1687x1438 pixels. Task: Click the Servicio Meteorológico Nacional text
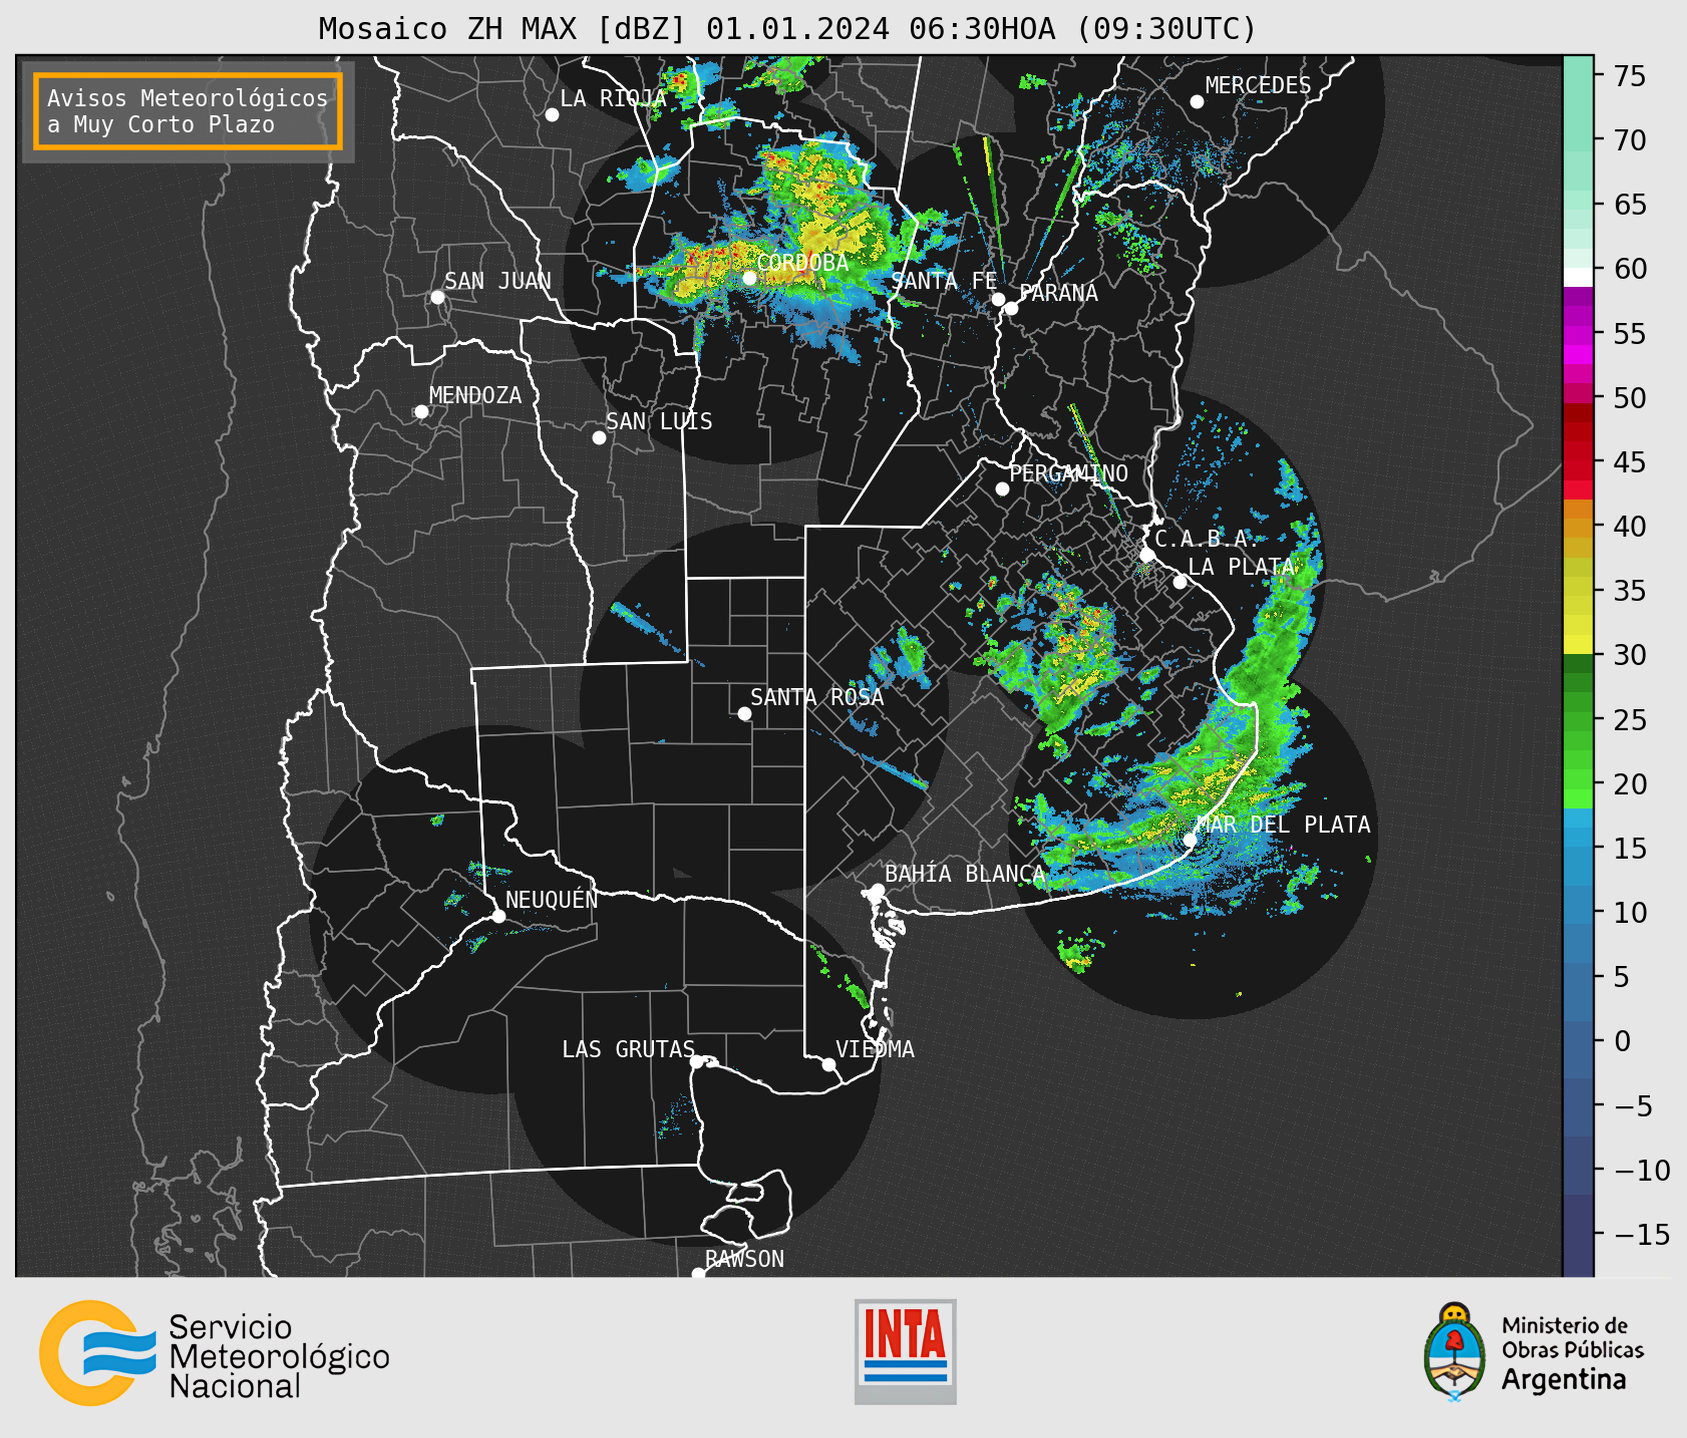pos(279,1357)
